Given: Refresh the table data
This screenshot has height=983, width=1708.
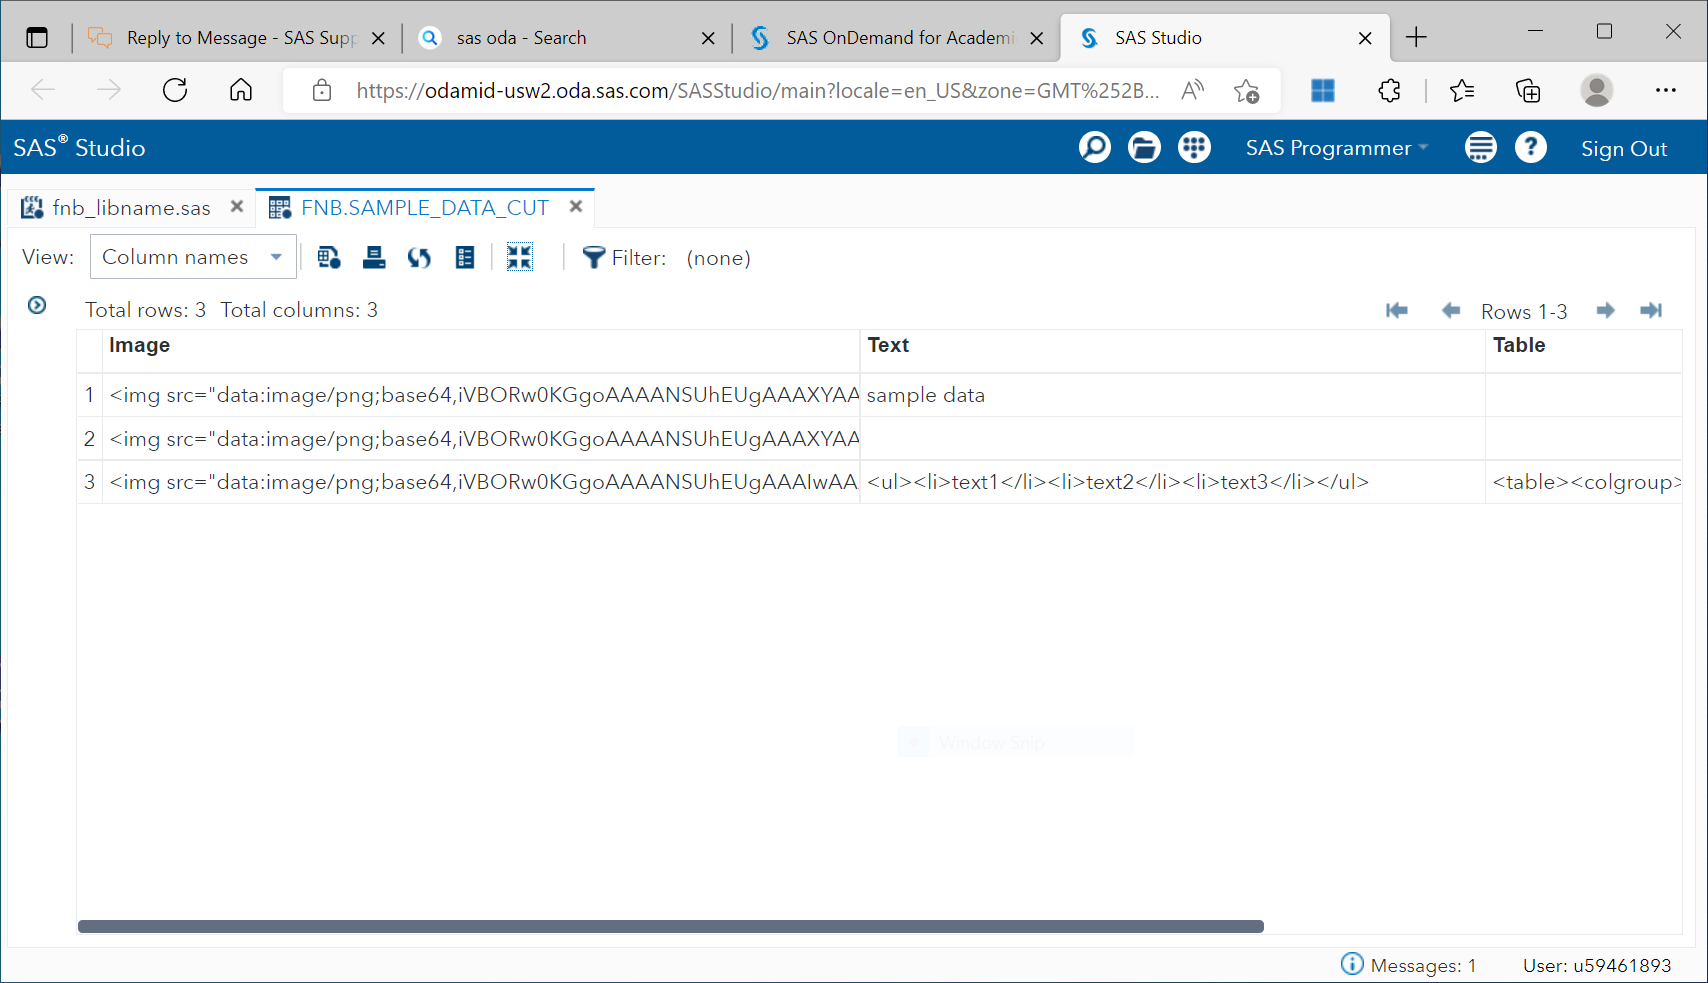Looking at the screenshot, I should (x=419, y=257).
